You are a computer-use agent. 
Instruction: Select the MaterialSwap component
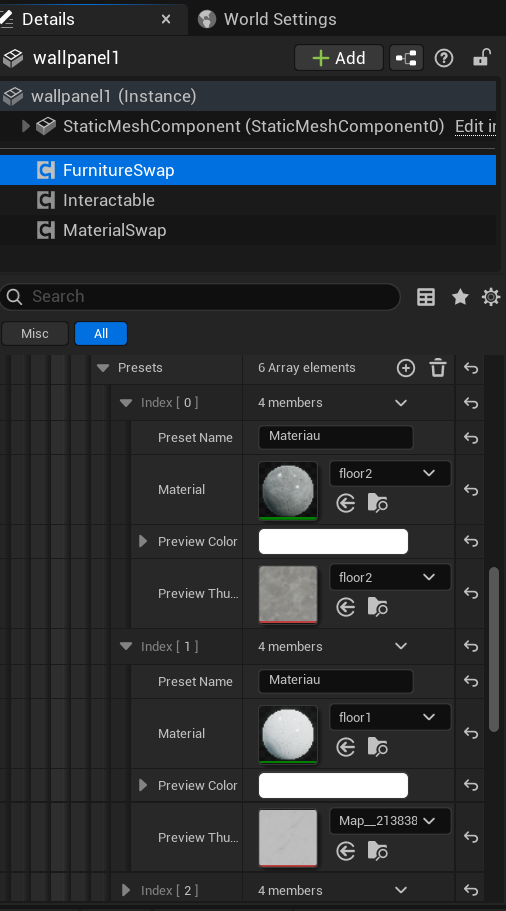coord(247,230)
